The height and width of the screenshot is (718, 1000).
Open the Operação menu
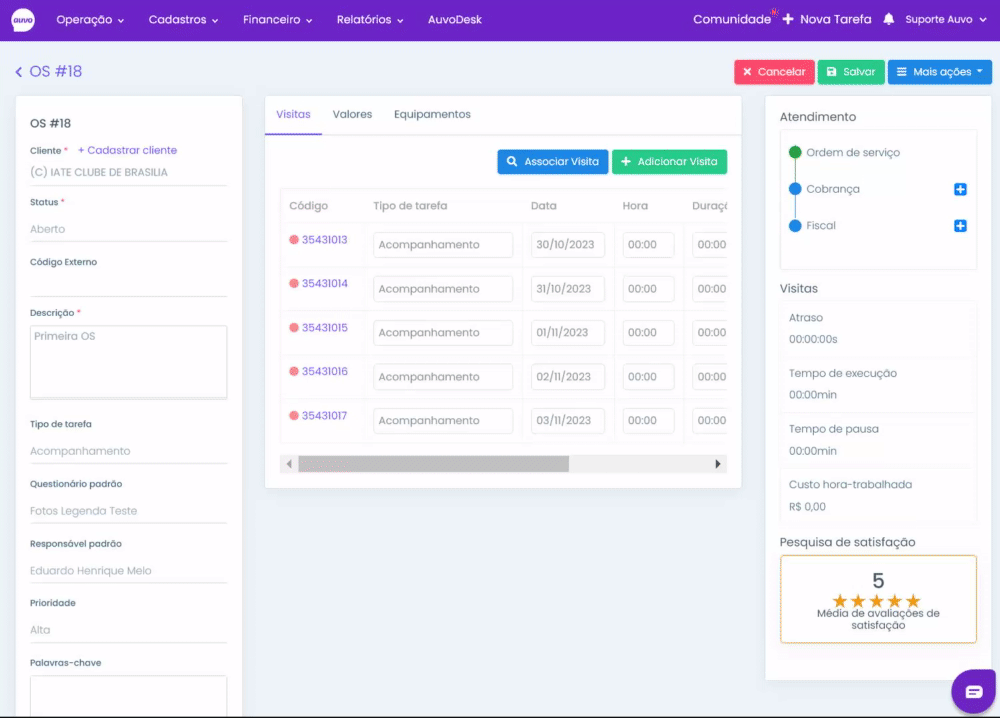(90, 20)
